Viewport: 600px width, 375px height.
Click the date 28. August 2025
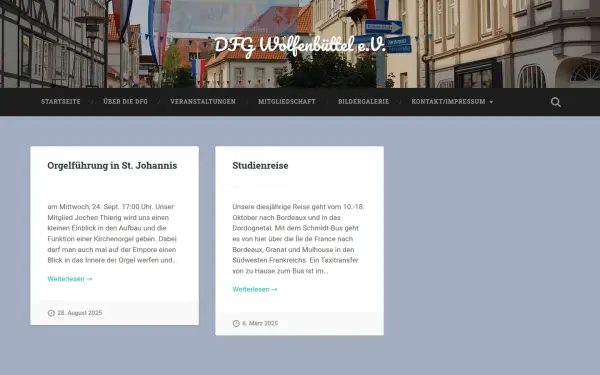[80, 313]
